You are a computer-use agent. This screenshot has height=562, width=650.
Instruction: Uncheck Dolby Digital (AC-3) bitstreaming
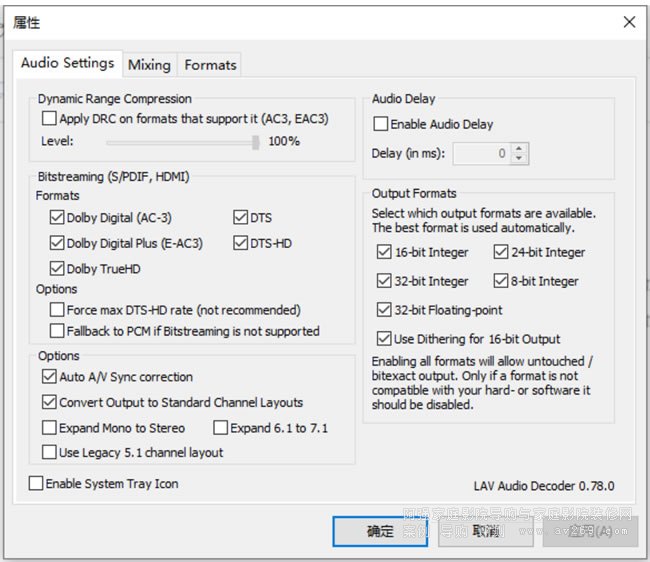(57, 217)
